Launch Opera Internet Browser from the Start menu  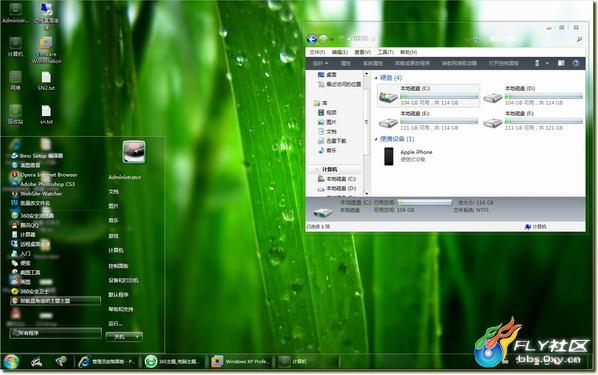coord(44,175)
